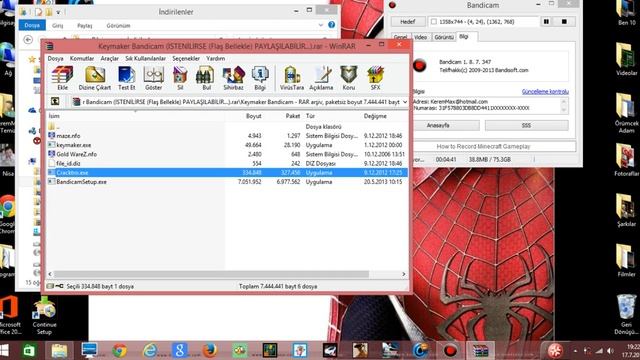Screen dimensions: 640x360
Task: Click the Sil (Delete) toolbar icon
Action: pos(180,78)
